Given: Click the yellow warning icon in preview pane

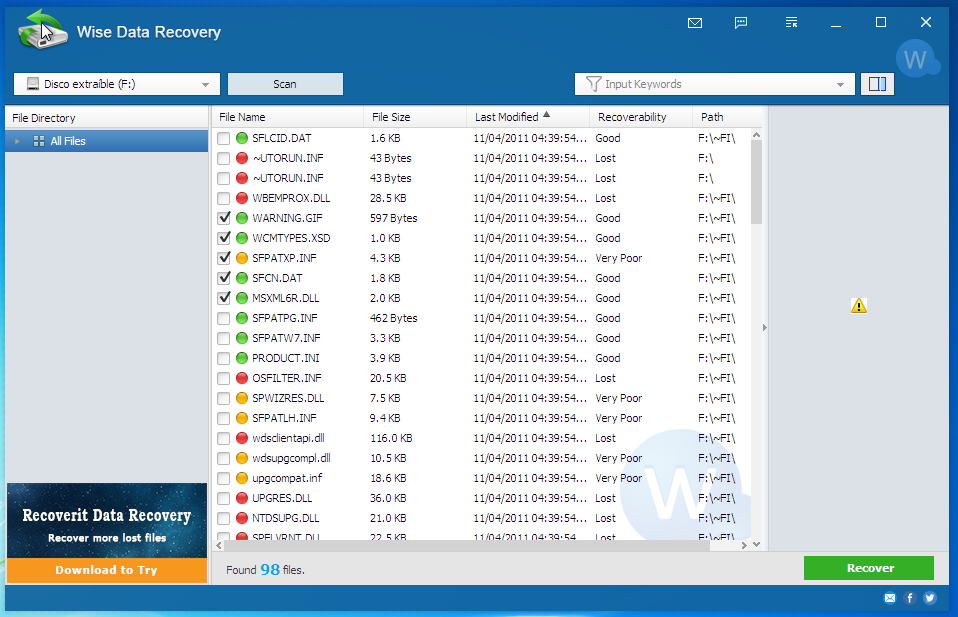Looking at the screenshot, I should coord(858,306).
